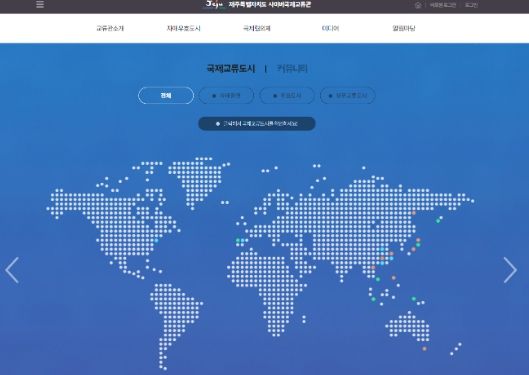Viewport: 529px width, 375px height.
Task: Click the orange city dot in eastern Russia
Action: (414, 213)
